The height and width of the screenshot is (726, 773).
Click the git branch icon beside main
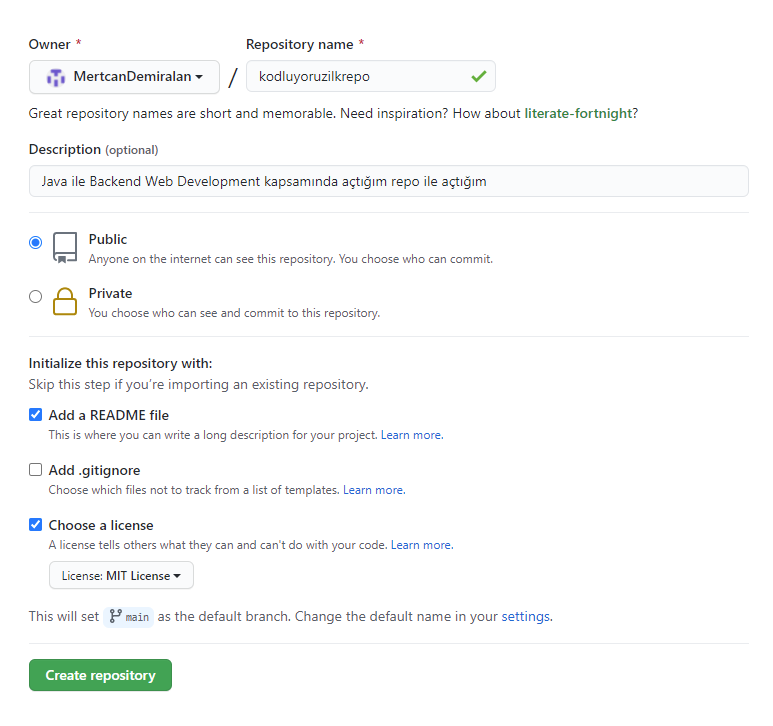coord(115,616)
